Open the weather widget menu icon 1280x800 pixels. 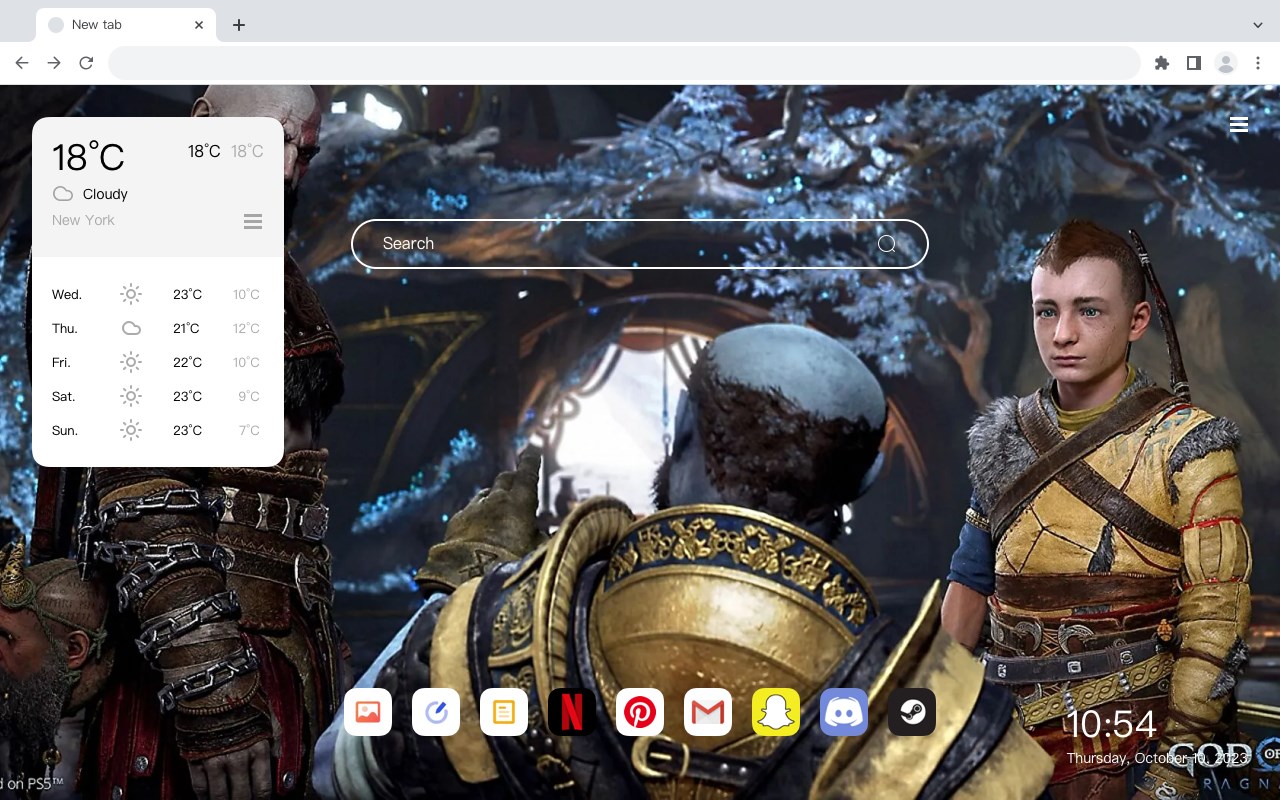[253, 221]
